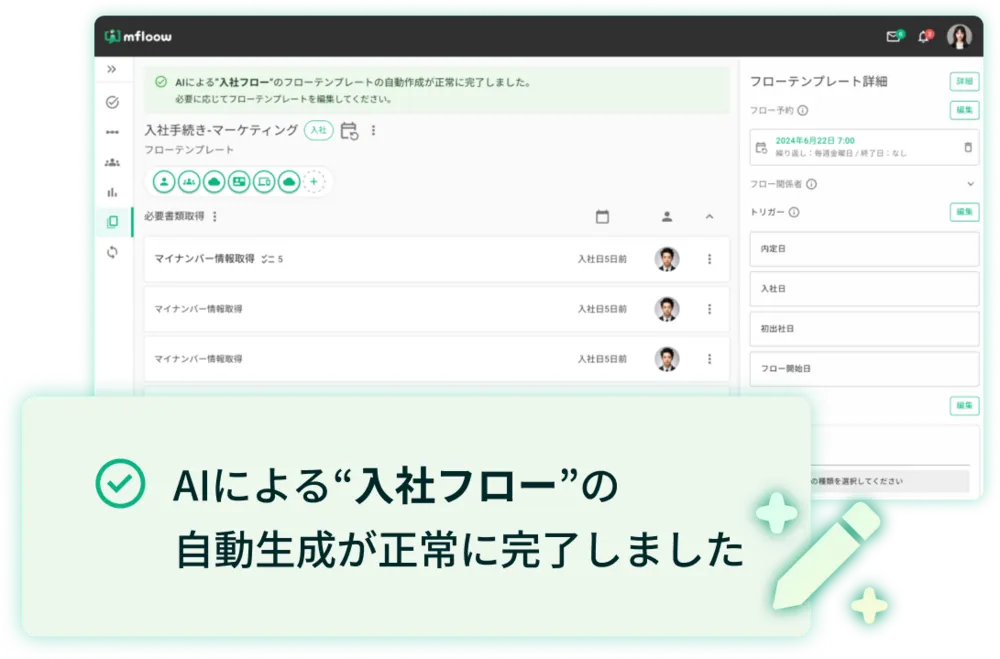Open kebab menu beside 必要書類取得
The image size is (1000, 659).
[215, 216]
